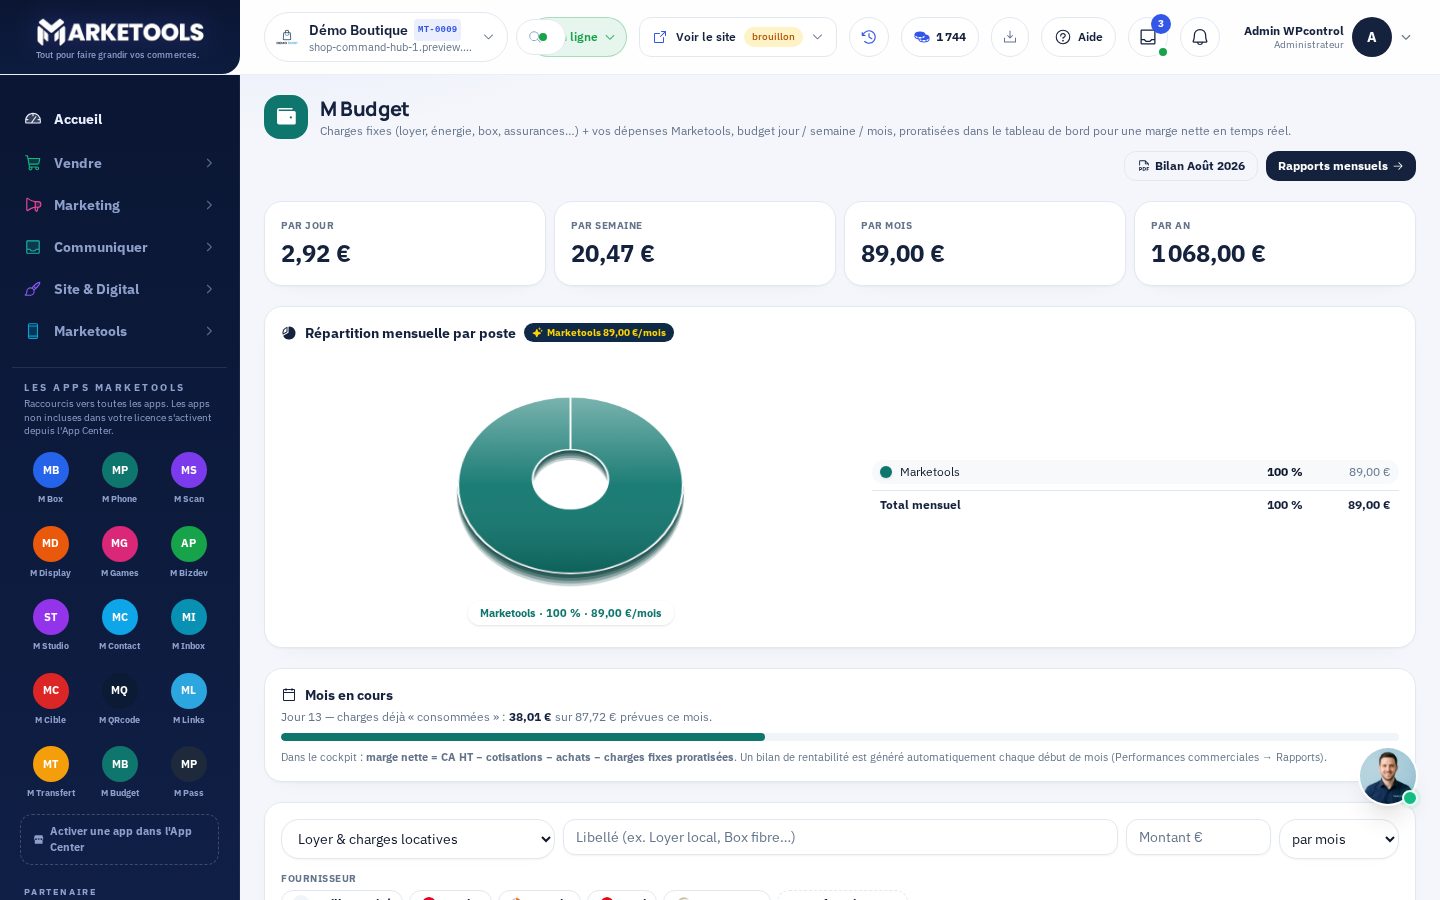Image resolution: width=1440 pixels, height=900 pixels.
Task: Open the messages inbox with badge 3
Action: (1148, 37)
